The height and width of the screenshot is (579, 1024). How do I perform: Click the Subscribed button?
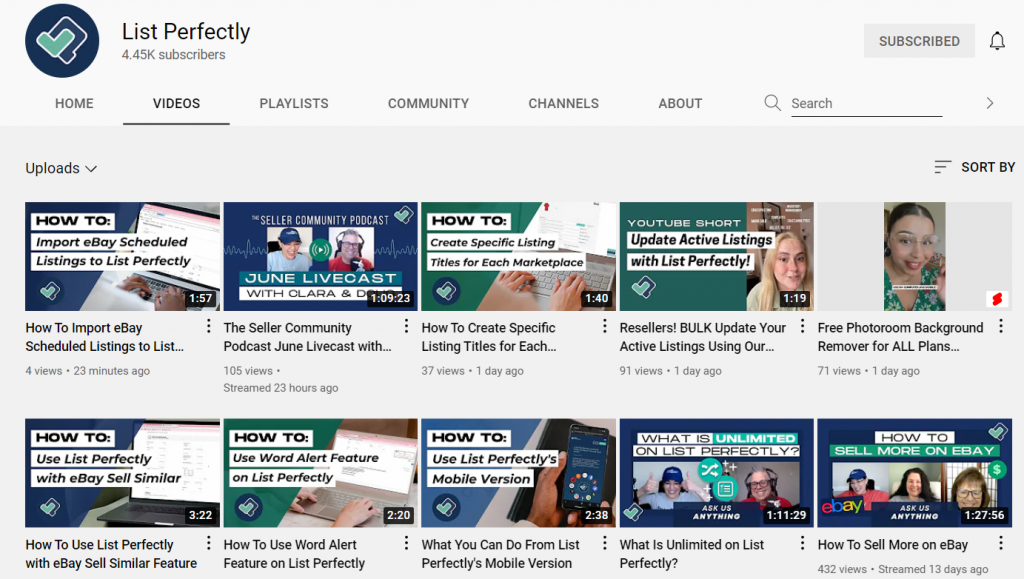click(x=919, y=41)
